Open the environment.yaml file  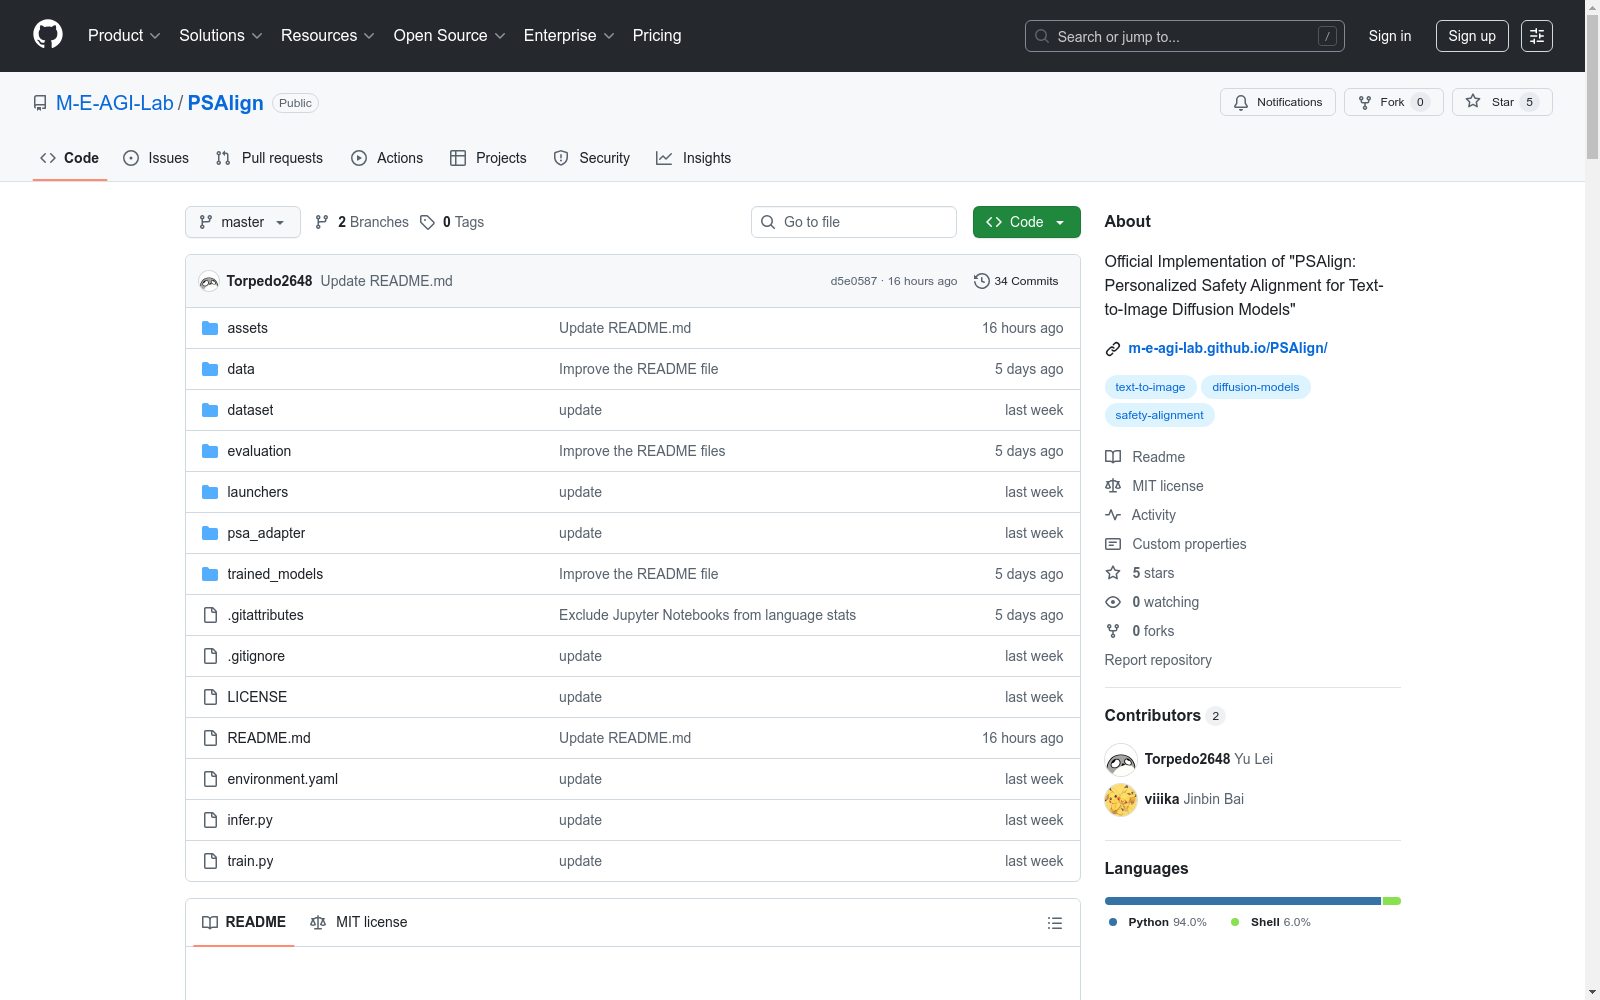pyautogui.click(x=283, y=779)
